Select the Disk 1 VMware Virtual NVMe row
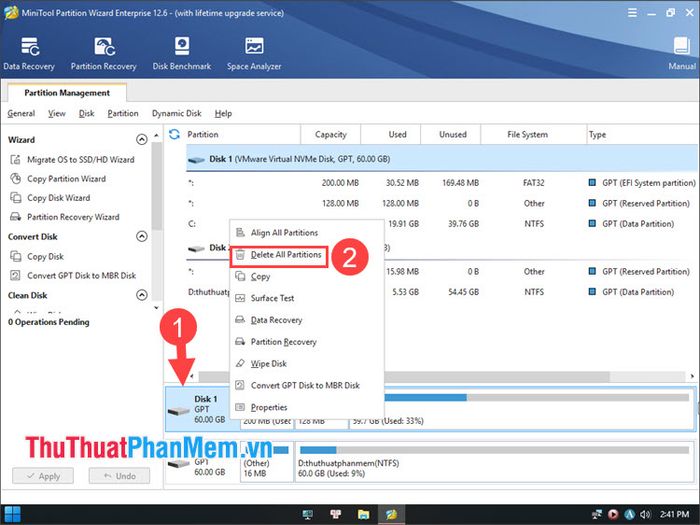700x525 pixels. point(442,159)
